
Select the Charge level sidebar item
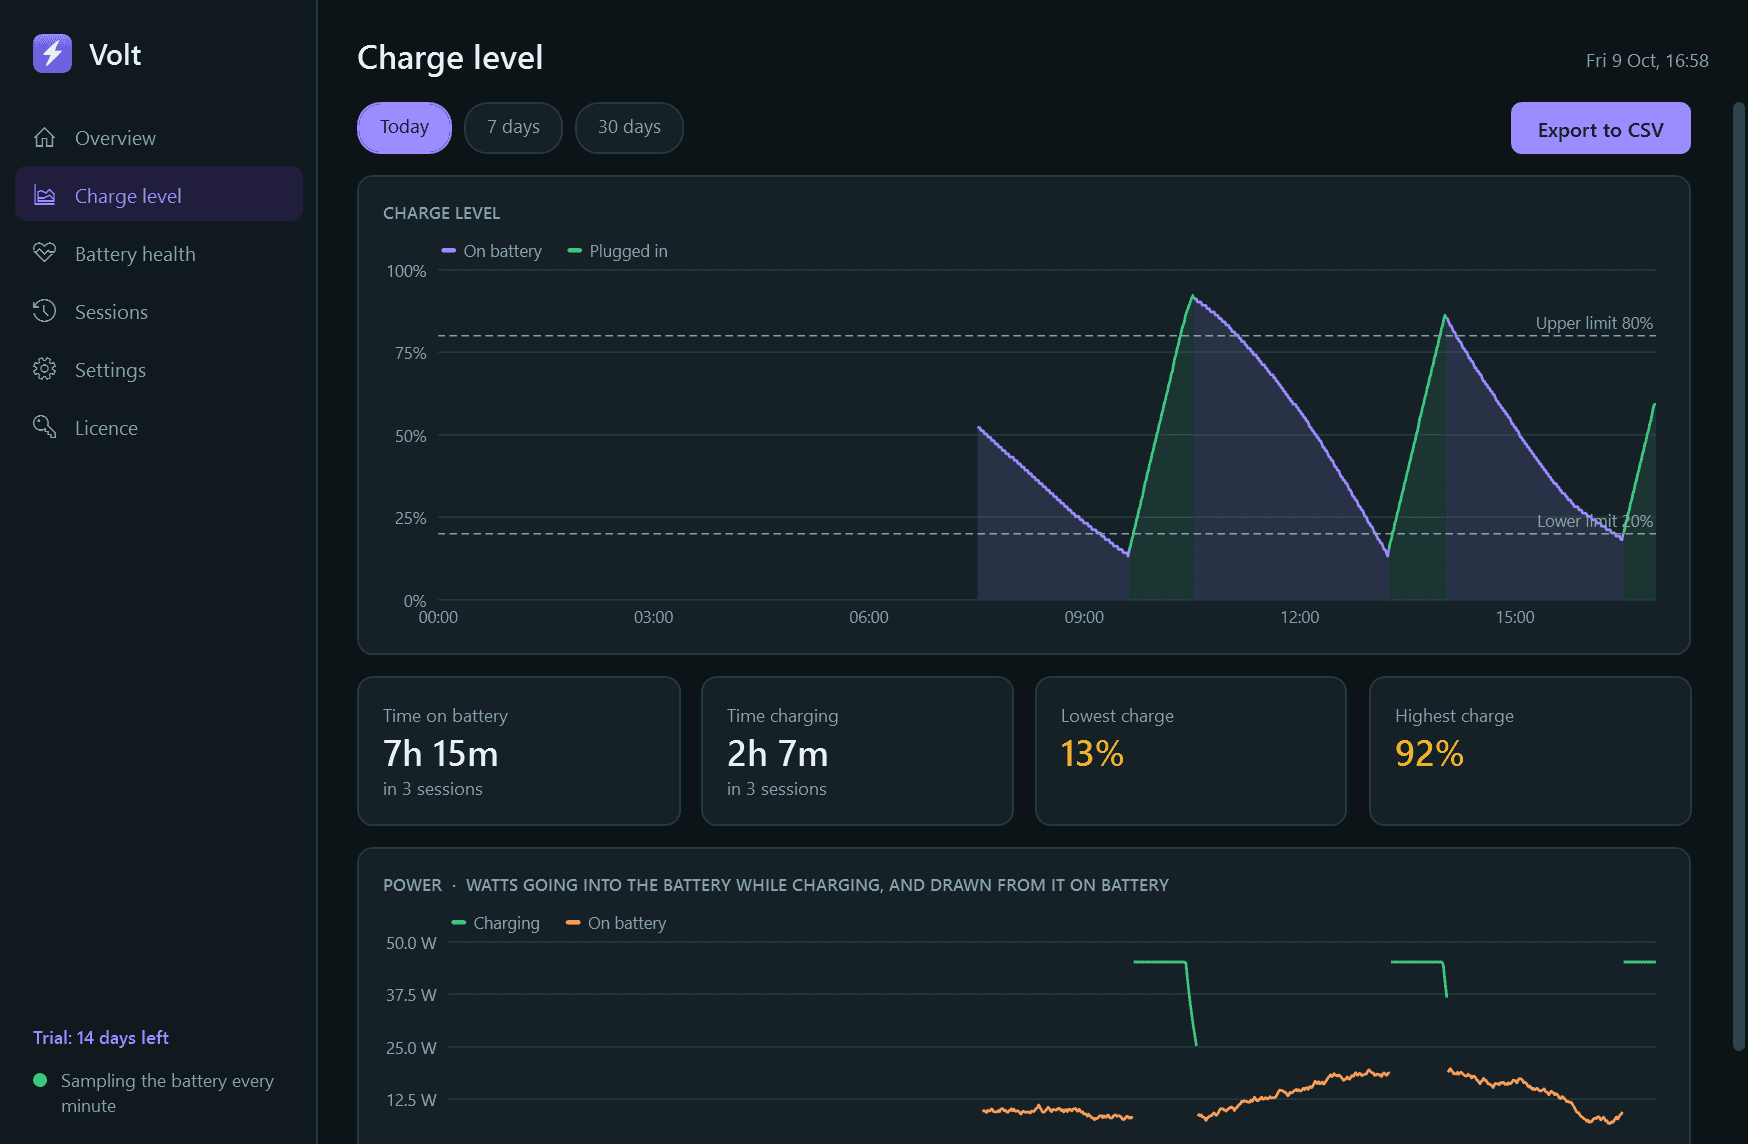point(159,194)
